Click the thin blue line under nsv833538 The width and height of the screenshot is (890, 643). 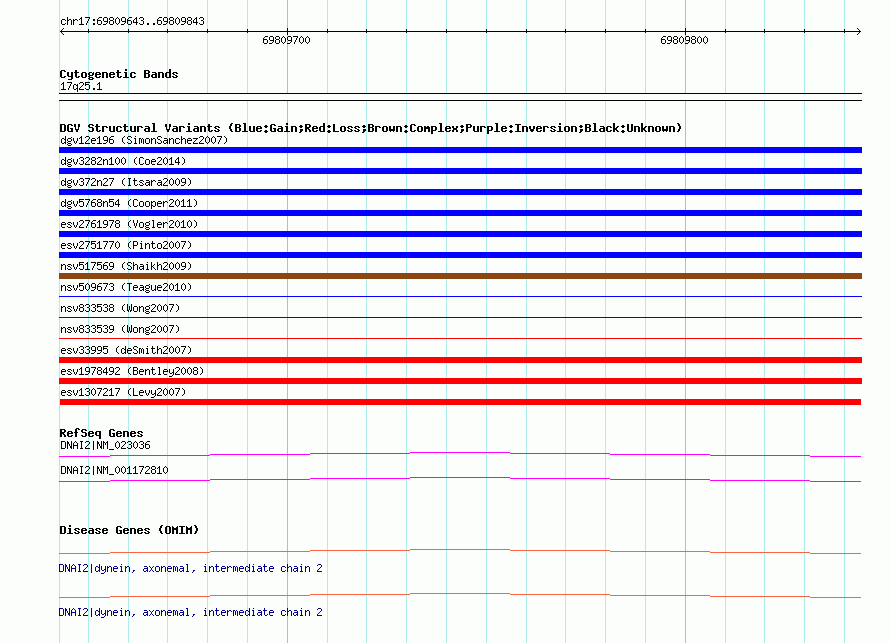click(460, 317)
